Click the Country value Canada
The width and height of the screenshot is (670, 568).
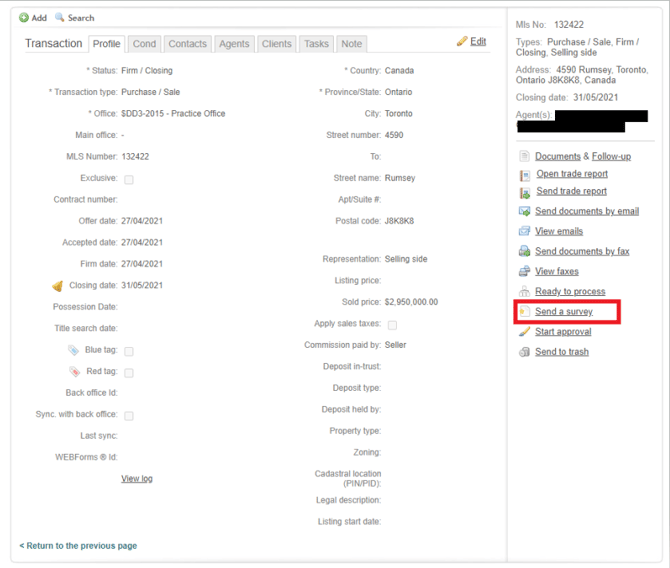(x=399, y=71)
